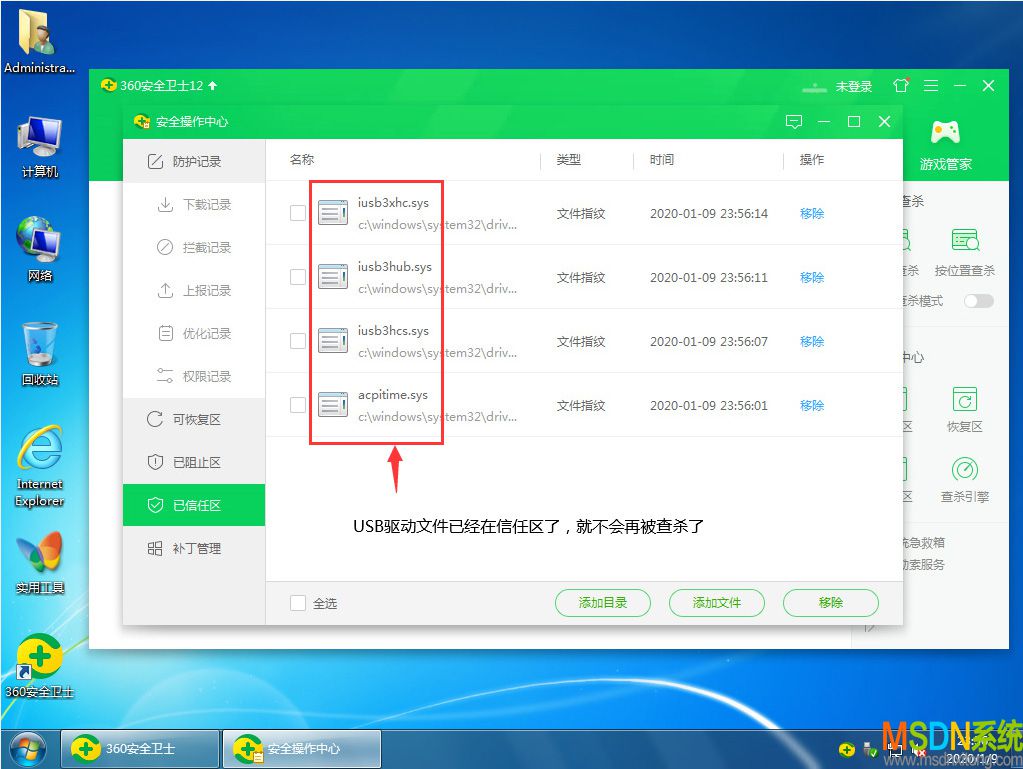Viewport: 1023px width, 769px height.
Task: Tick the checkbox for iusb3xhc.sys
Action: click(298, 213)
